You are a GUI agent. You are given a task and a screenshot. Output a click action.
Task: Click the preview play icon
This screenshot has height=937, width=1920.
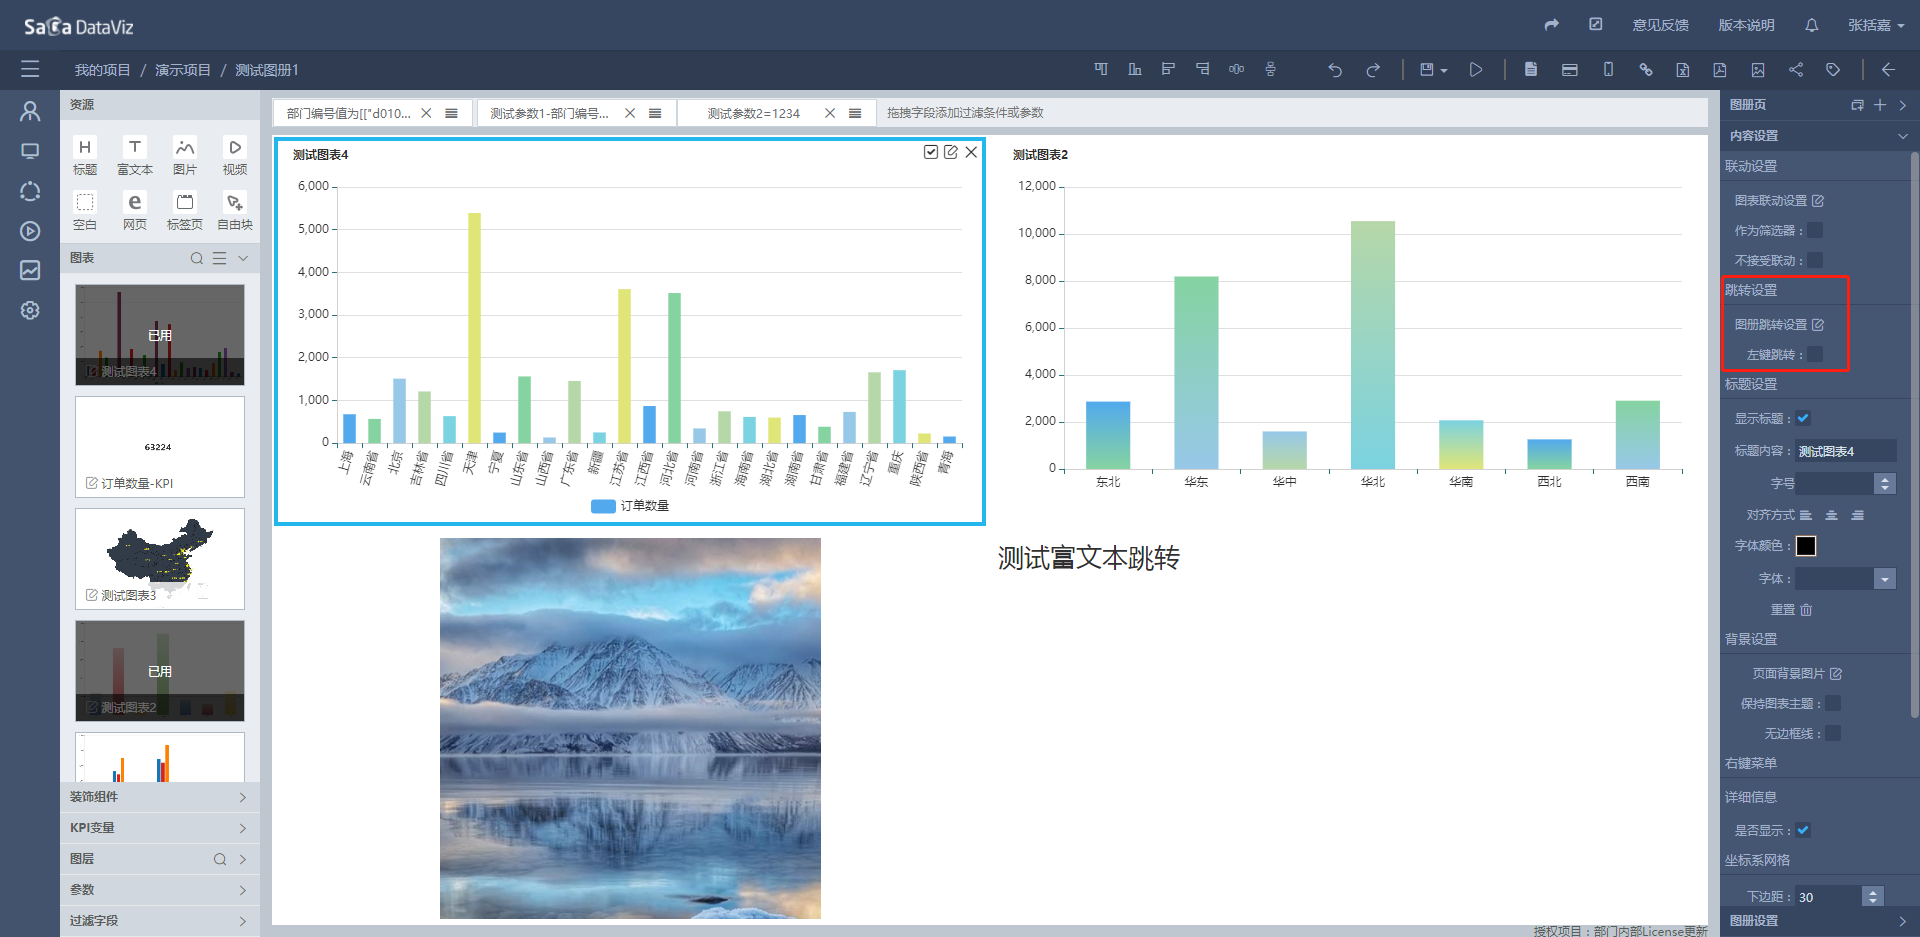point(1476,70)
